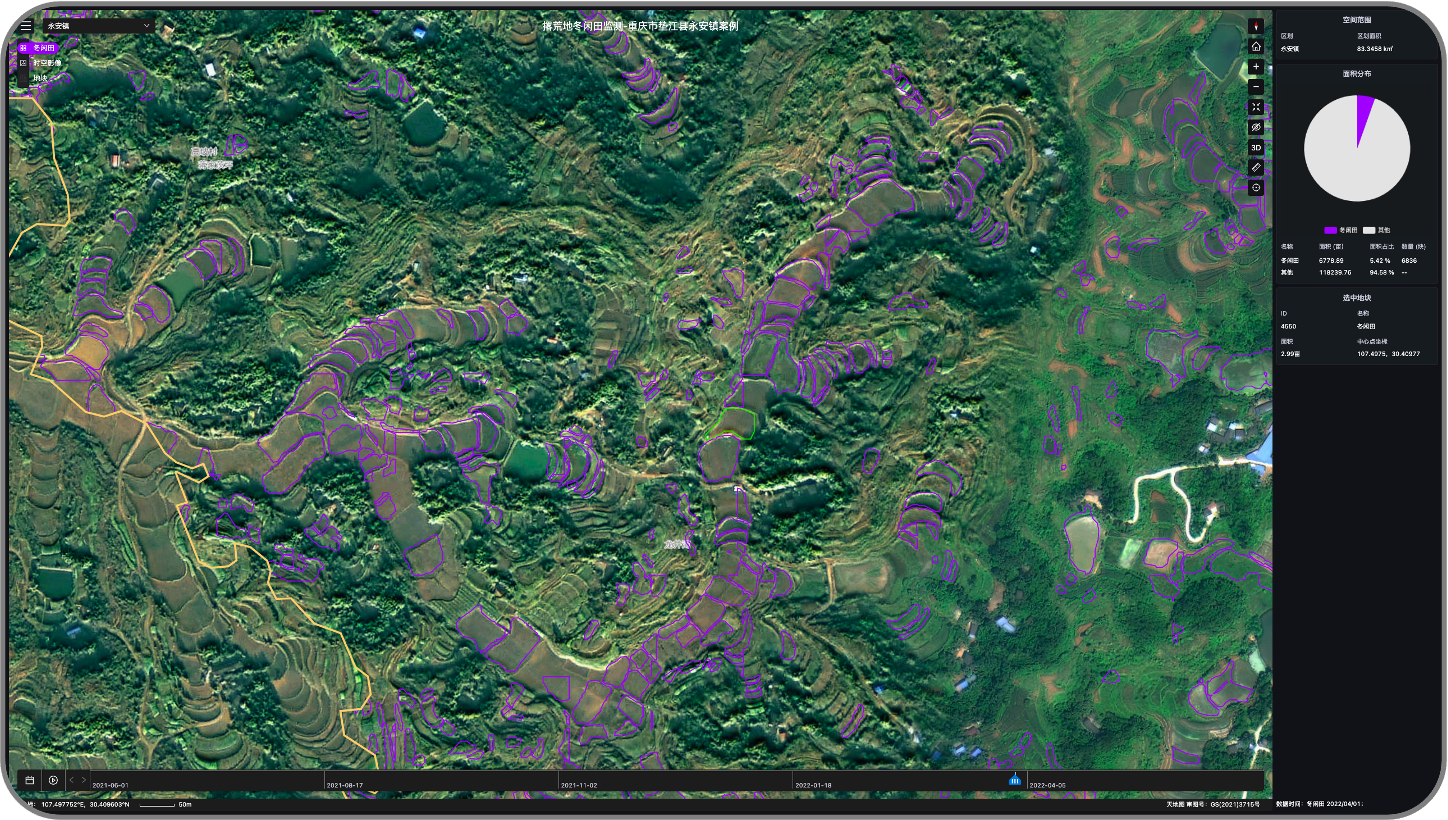This screenshot has height=820, width=1448.
Task: Click the purple 冬闲田 legend swatch
Action: click(x=1330, y=230)
